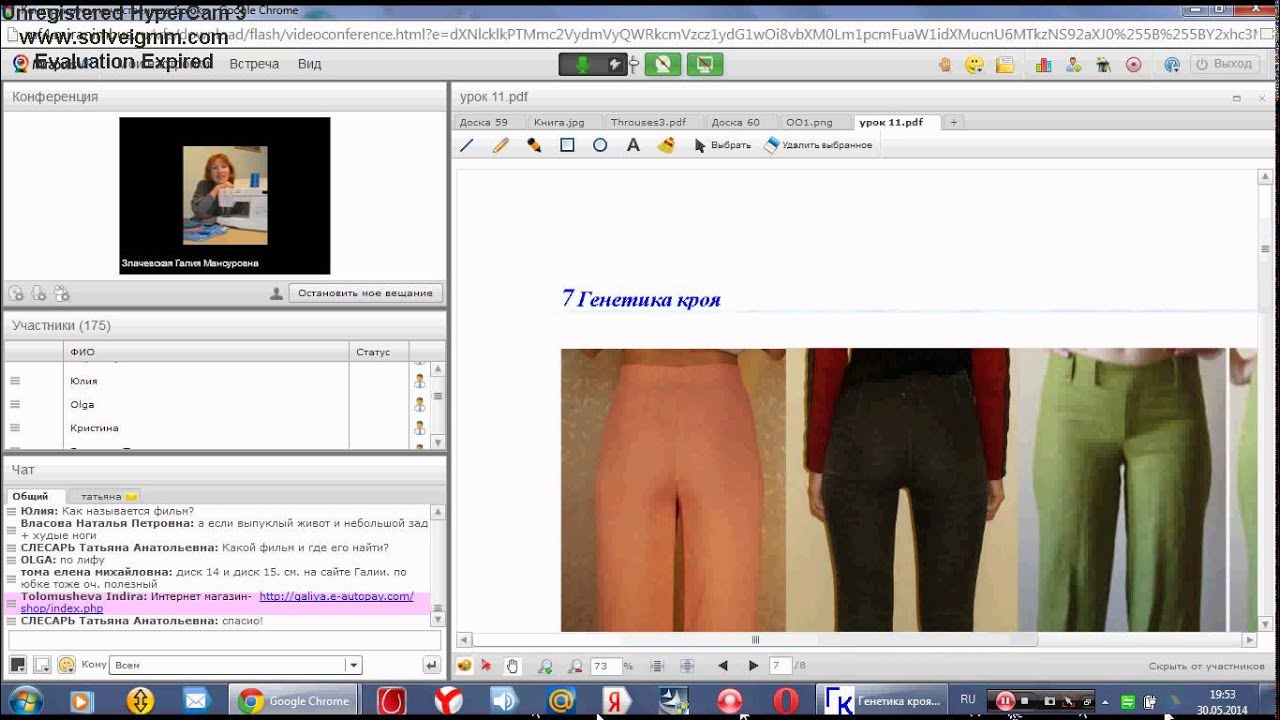Click the chat message input field
The width and height of the screenshot is (1280, 720).
[x=225, y=640]
